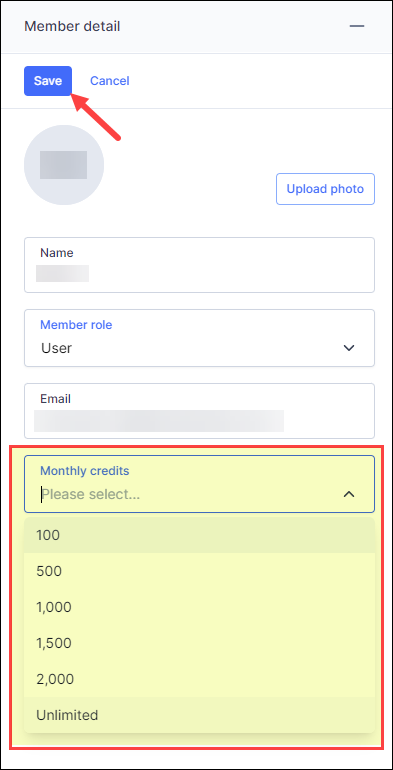The height and width of the screenshot is (770, 393).
Task: Click the Upload photo button
Action: (325, 189)
